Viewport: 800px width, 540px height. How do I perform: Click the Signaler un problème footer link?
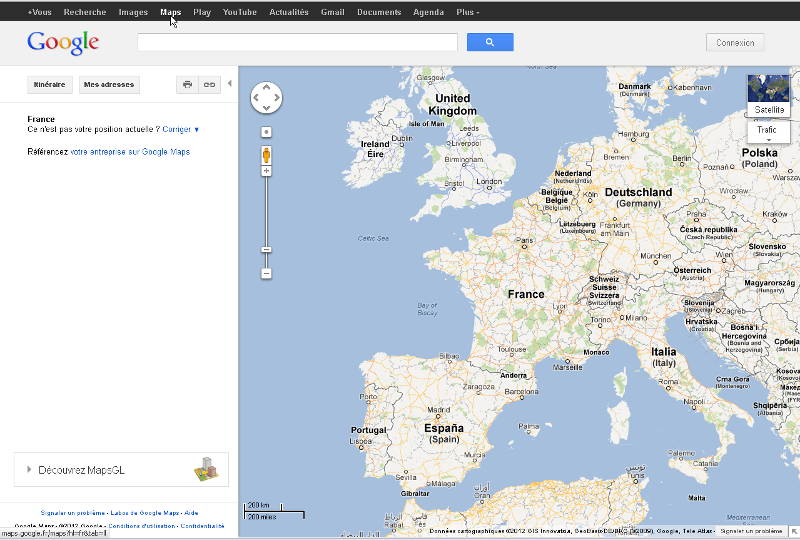73,513
